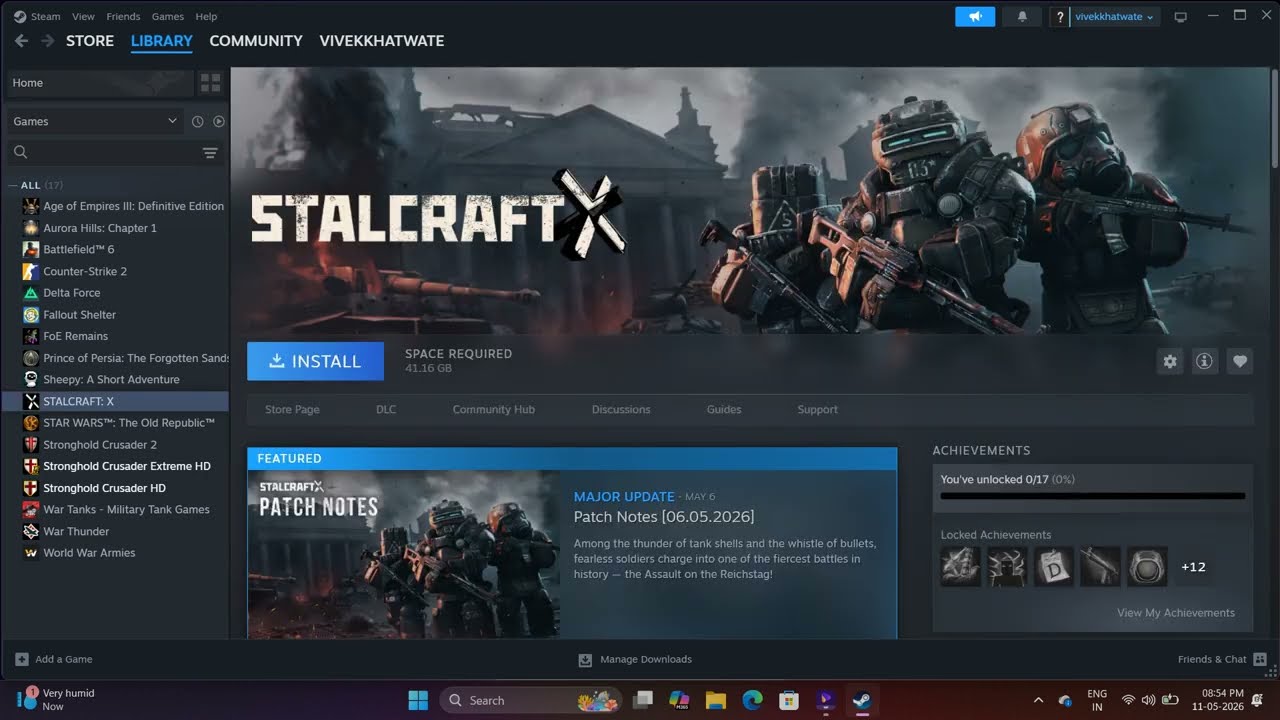Image resolution: width=1280 pixels, height=720 pixels.
Task: Open STALCRAFT: X game info icon
Action: tap(1205, 362)
